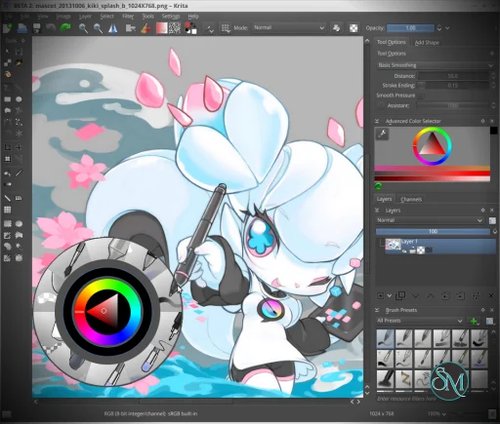Screen dimensions: 500x424
Task: Collapse the Brush Presets docker
Action: (377, 310)
